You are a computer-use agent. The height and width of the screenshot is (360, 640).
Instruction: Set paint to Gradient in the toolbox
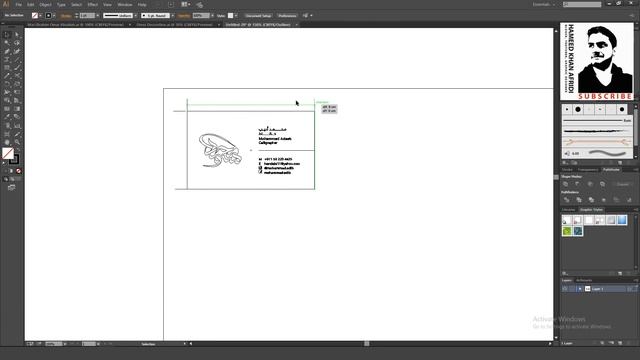tap(11, 171)
